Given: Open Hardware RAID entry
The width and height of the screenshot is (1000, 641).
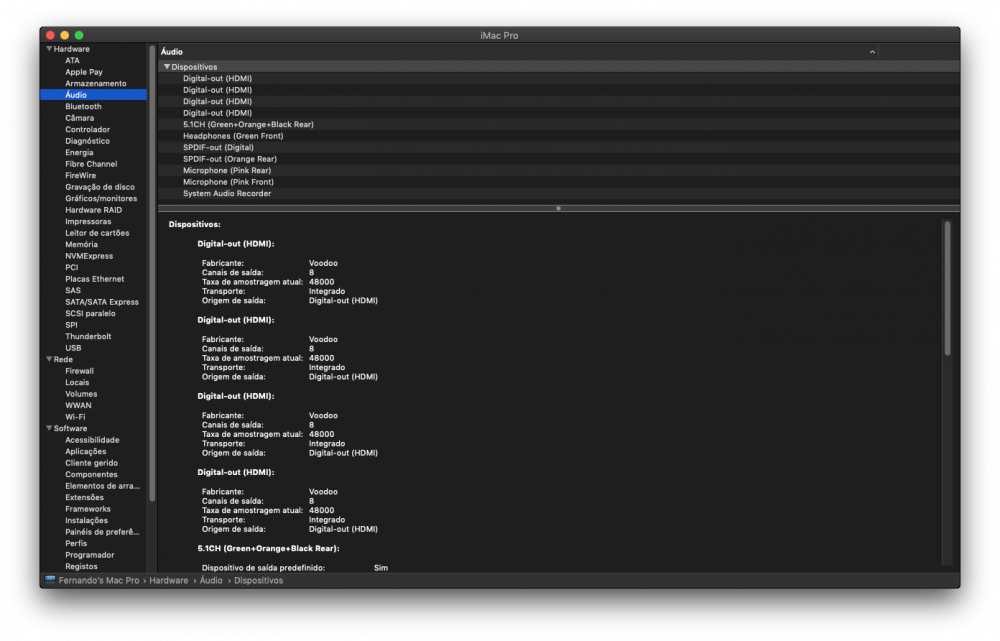Looking at the screenshot, I should 93,210.
